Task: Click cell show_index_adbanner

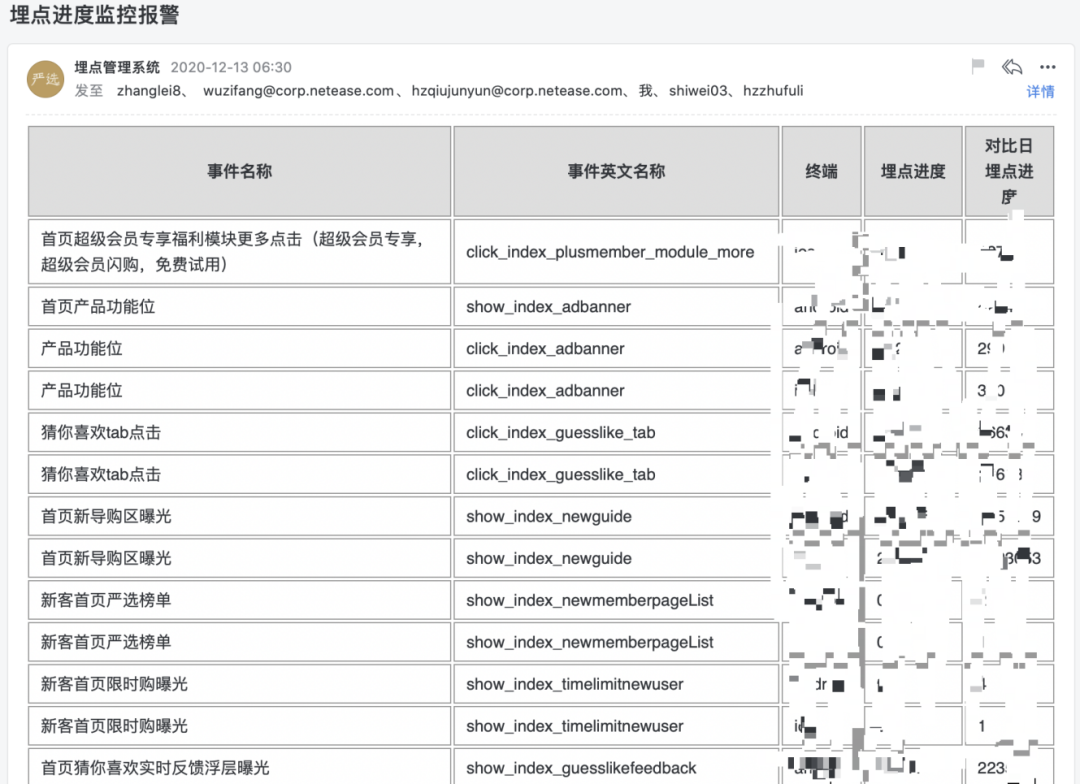Action: pyautogui.click(x=616, y=307)
